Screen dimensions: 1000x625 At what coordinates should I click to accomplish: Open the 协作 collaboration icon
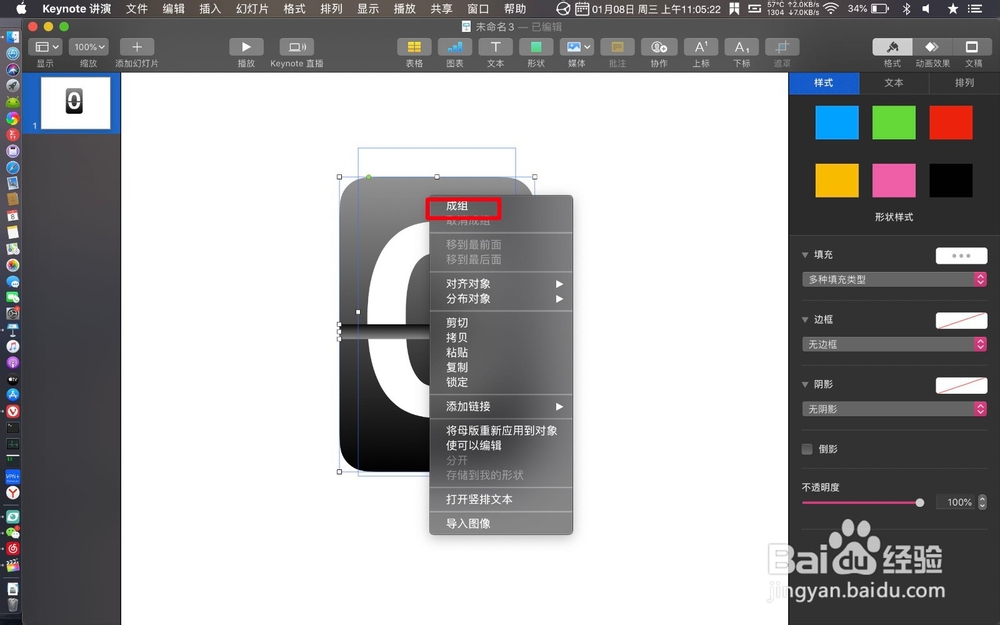coord(660,46)
